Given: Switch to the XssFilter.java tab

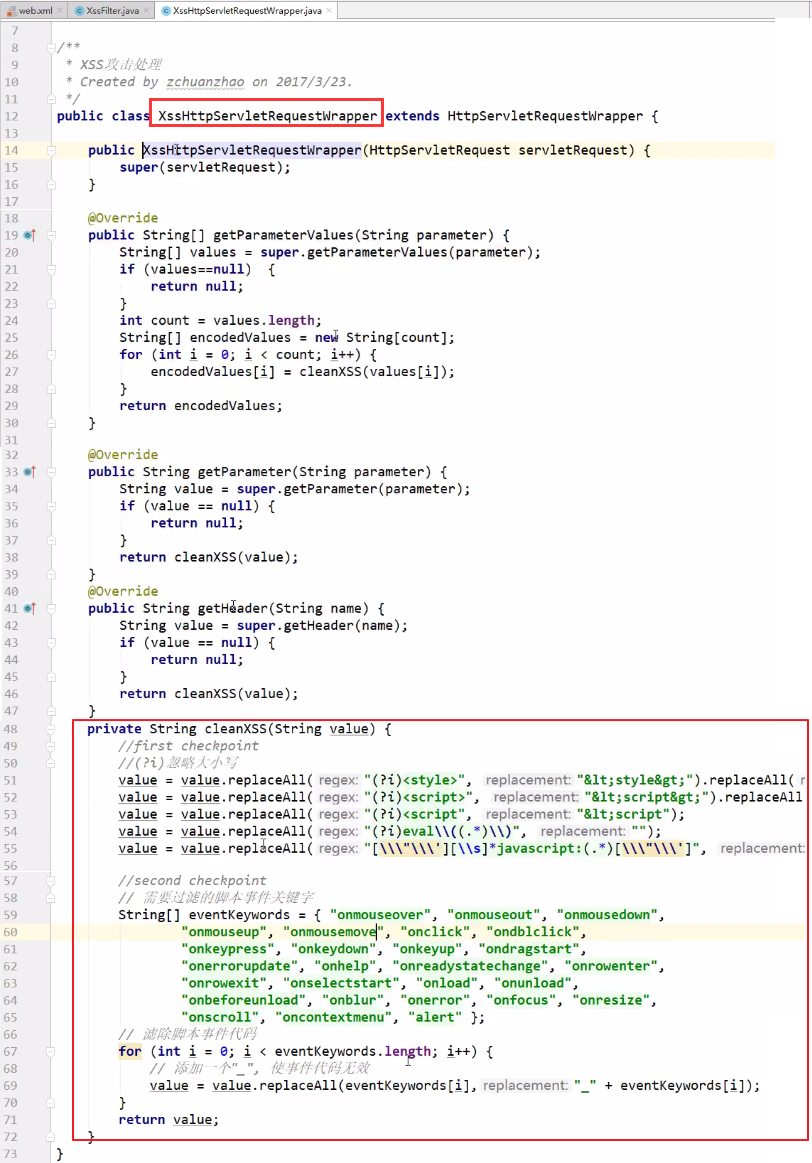Looking at the screenshot, I should [x=114, y=10].
